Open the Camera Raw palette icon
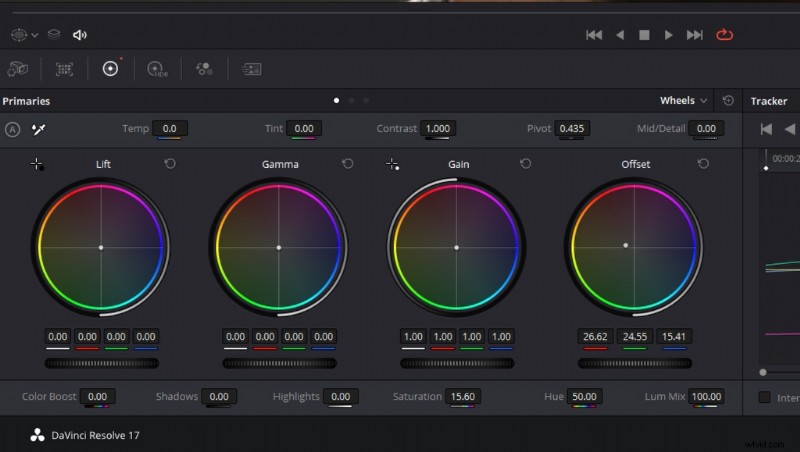The width and height of the screenshot is (800, 452). (x=18, y=68)
